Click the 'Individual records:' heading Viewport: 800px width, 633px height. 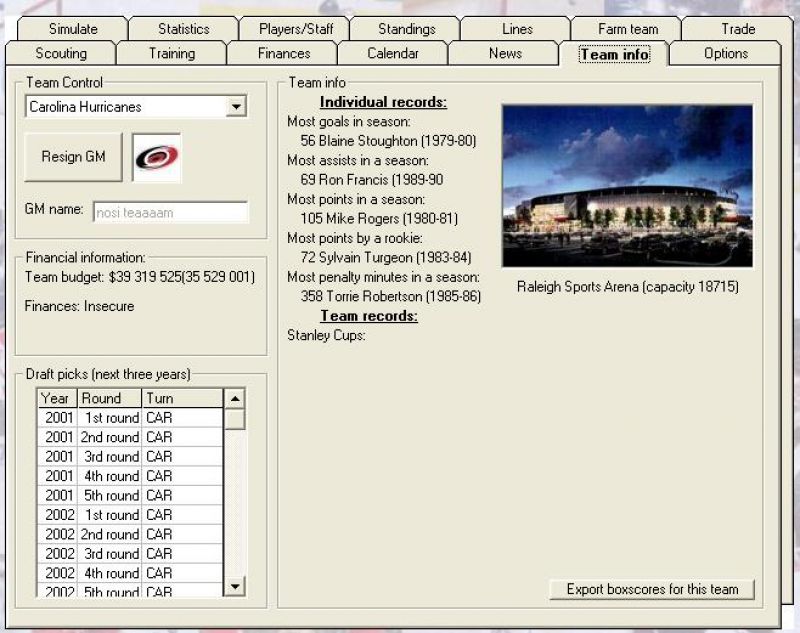point(383,102)
